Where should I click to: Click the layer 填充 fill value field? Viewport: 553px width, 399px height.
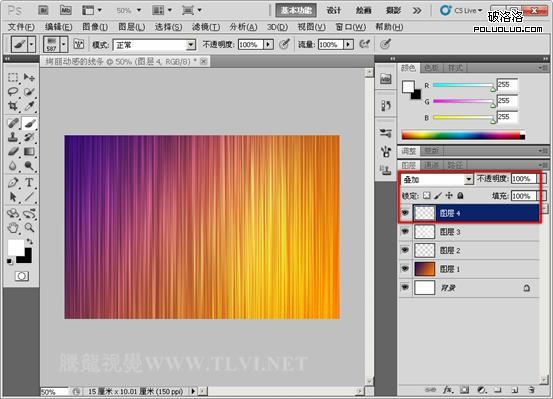(x=523, y=196)
